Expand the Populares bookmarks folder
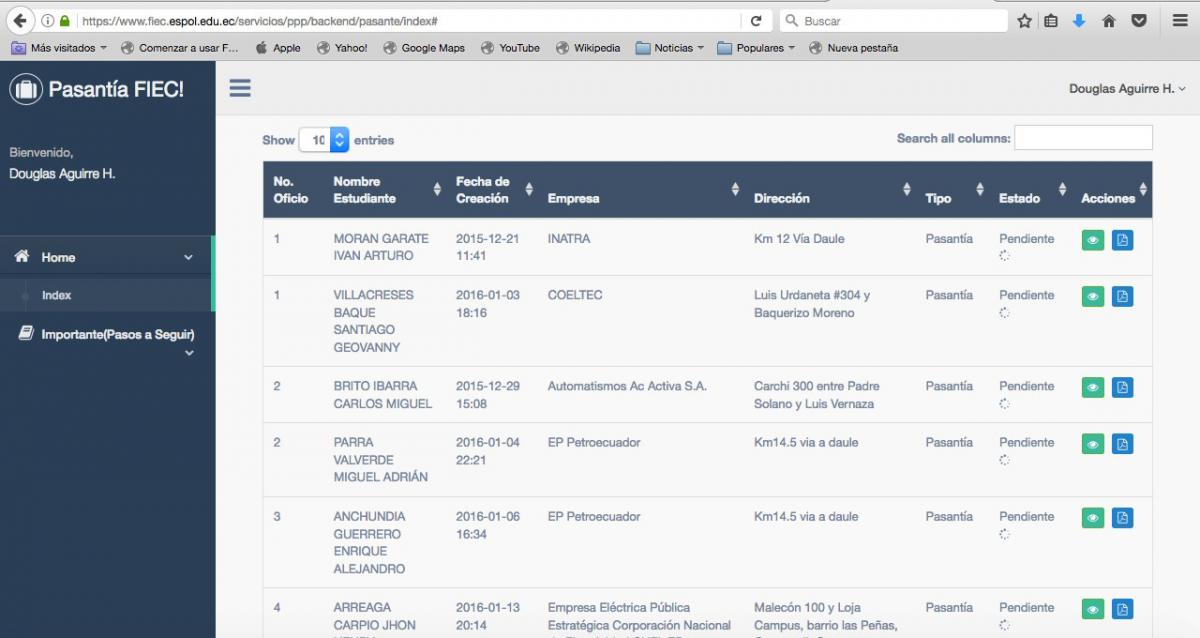This screenshot has height=638, width=1200. pos(756,48)
